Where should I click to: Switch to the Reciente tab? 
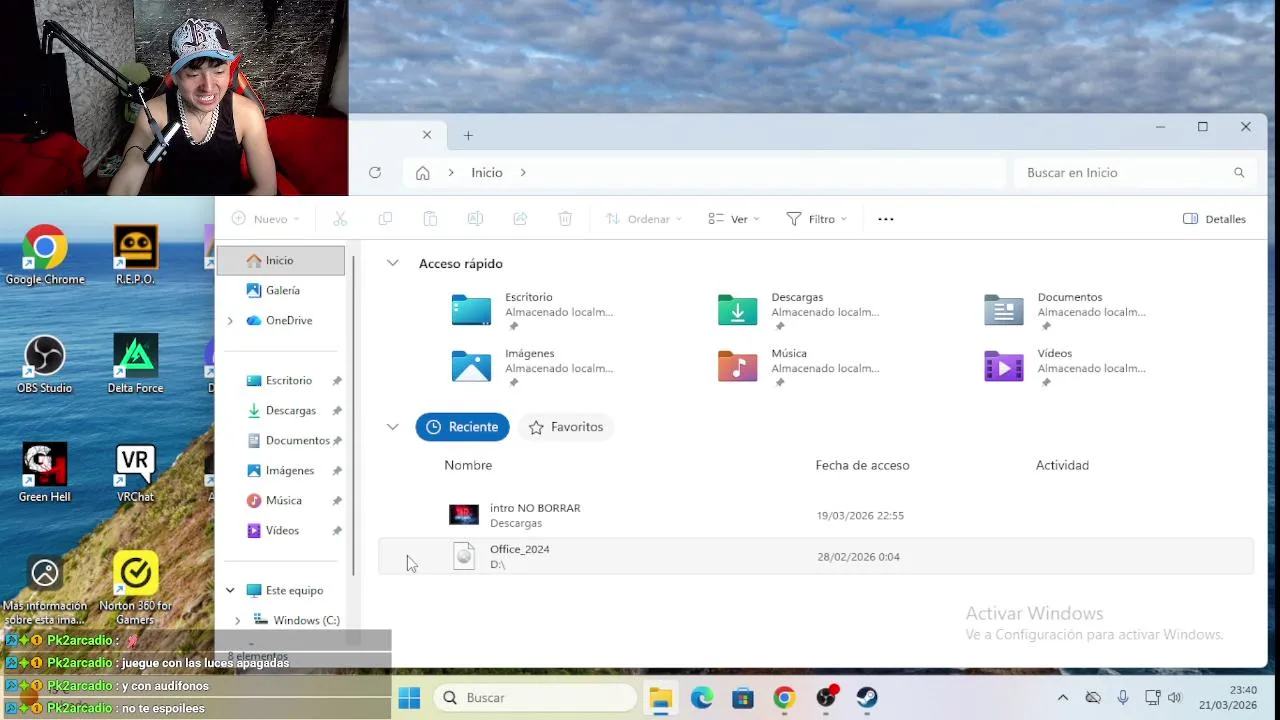click(x=463, y=427)
